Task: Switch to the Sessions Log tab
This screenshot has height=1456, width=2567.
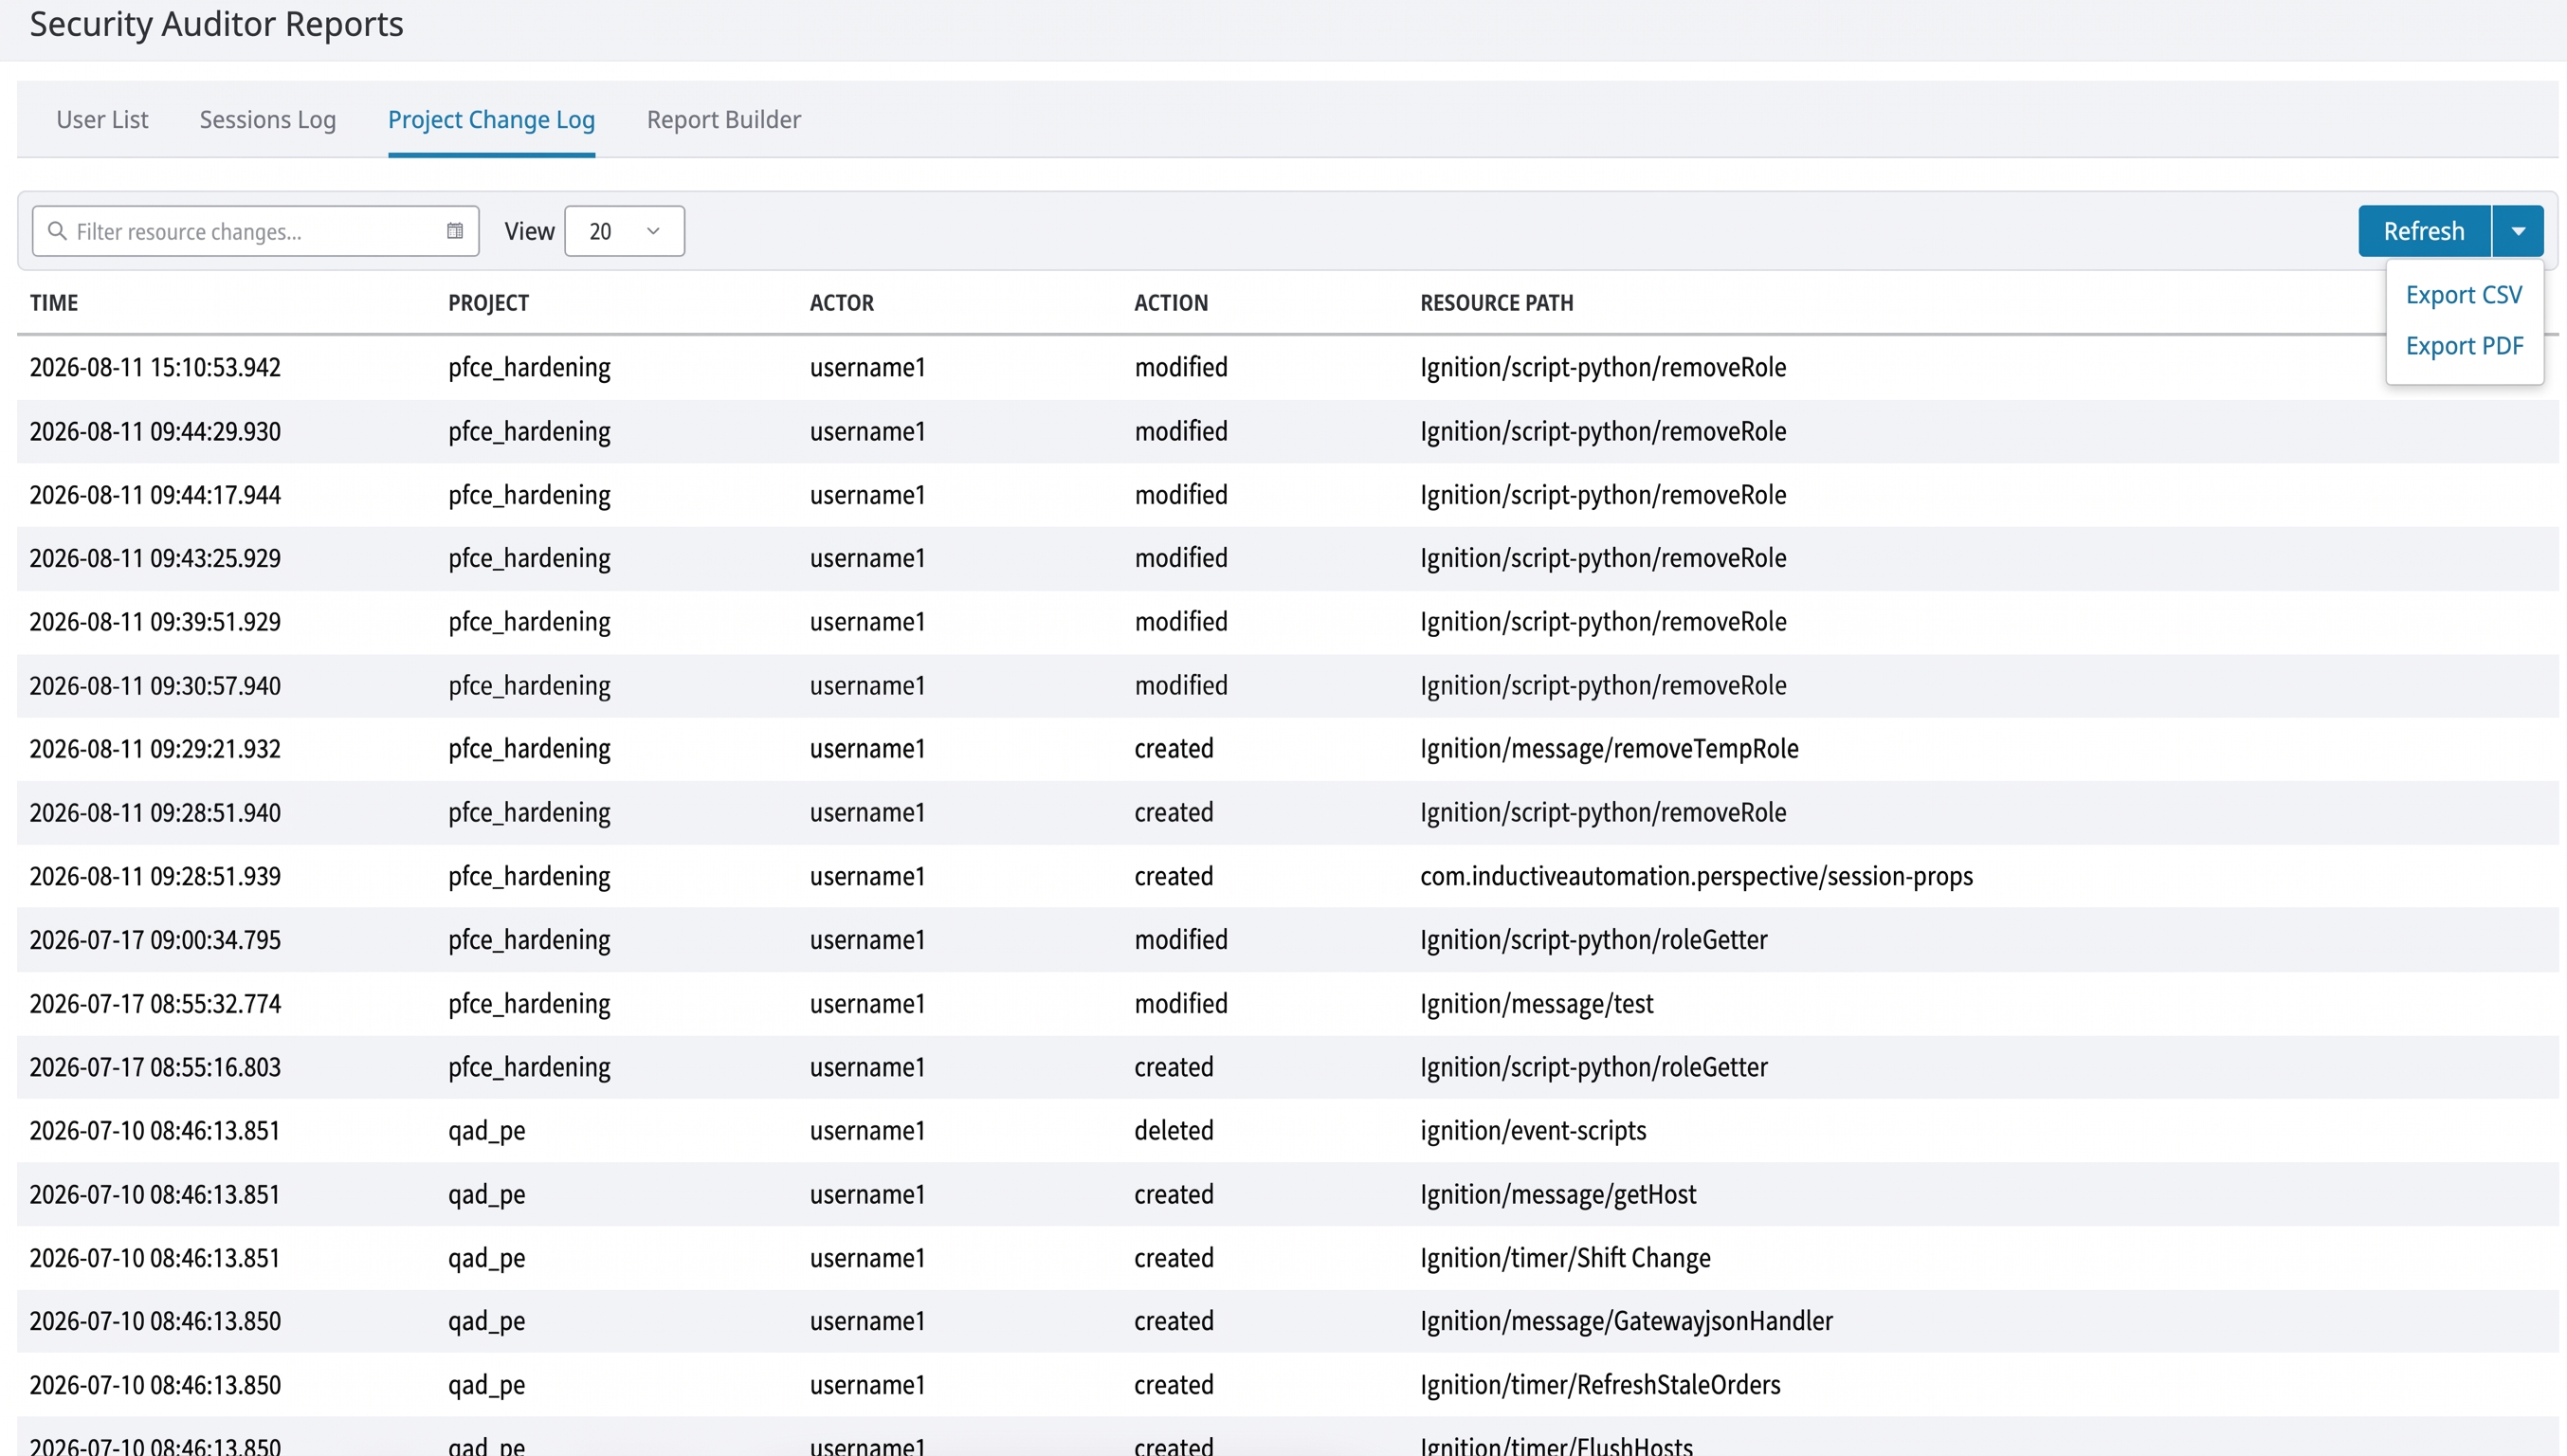Action: pyautogui.click(x=268, y=119)
